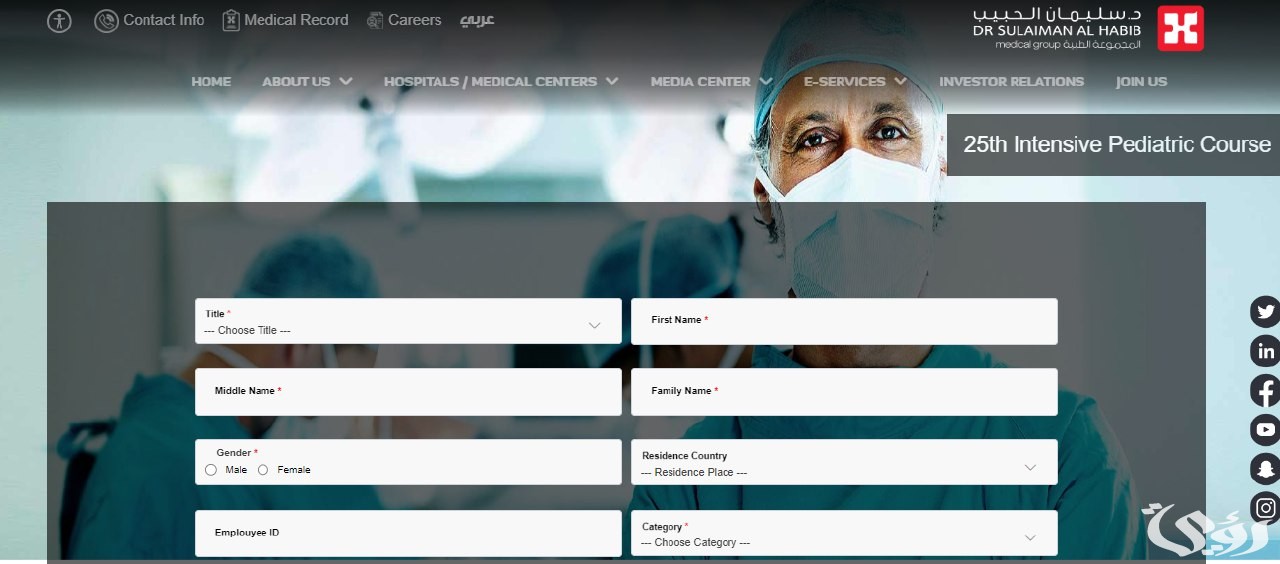Expand the E-Services menu chevron
The height and width of the screenshot is (564, 1280).
coord(900,81)
